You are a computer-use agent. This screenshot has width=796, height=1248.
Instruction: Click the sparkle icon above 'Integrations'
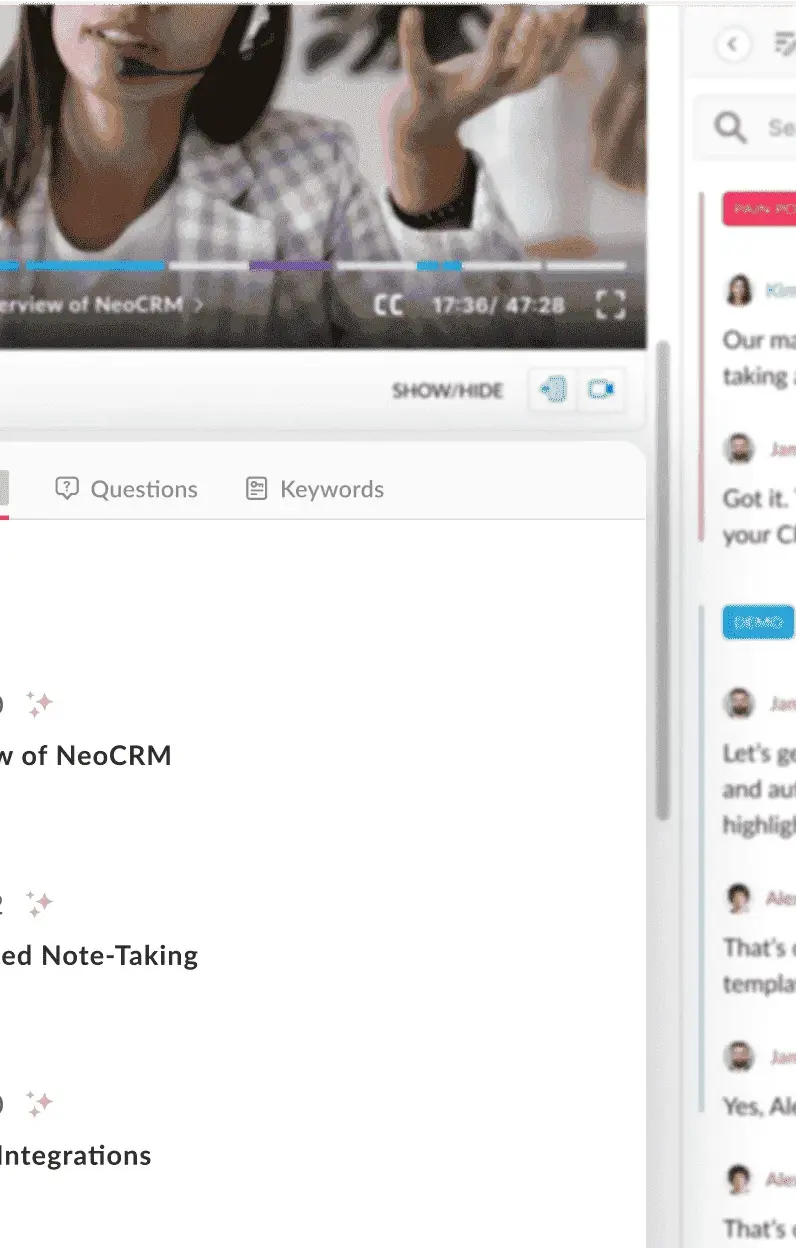tap(39, 1105)
